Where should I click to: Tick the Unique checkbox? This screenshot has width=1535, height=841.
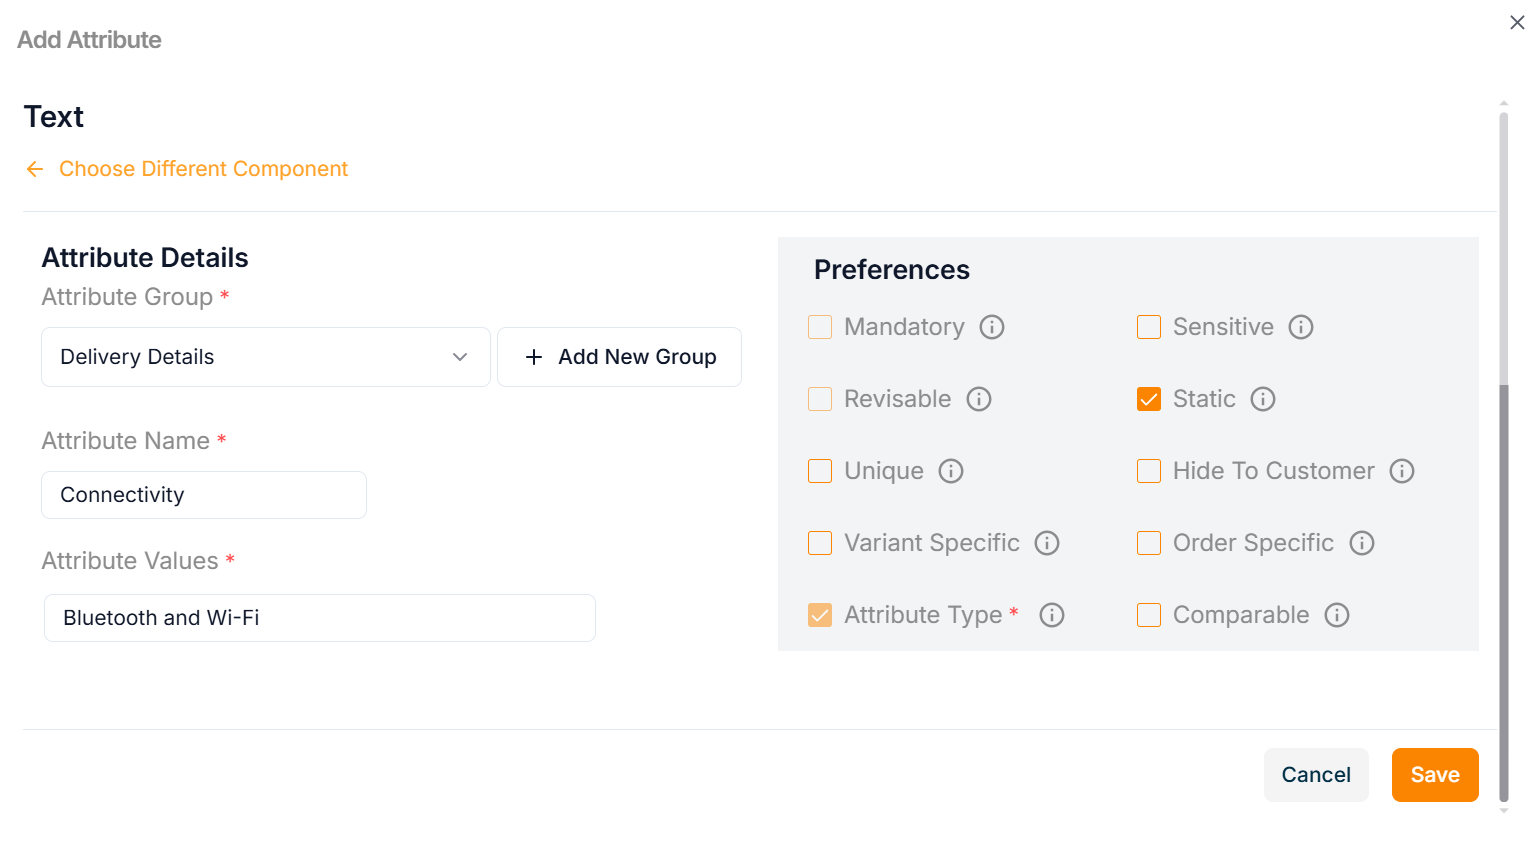[x=820, y=471]
